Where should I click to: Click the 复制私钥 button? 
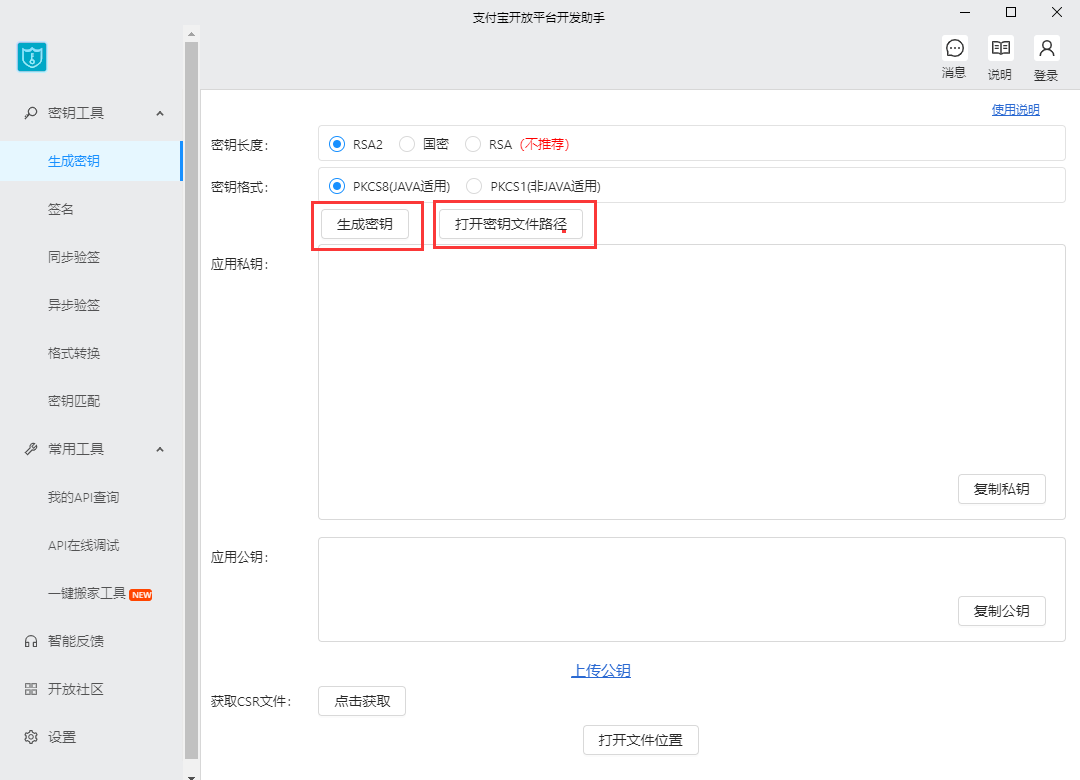point(1001,489)
